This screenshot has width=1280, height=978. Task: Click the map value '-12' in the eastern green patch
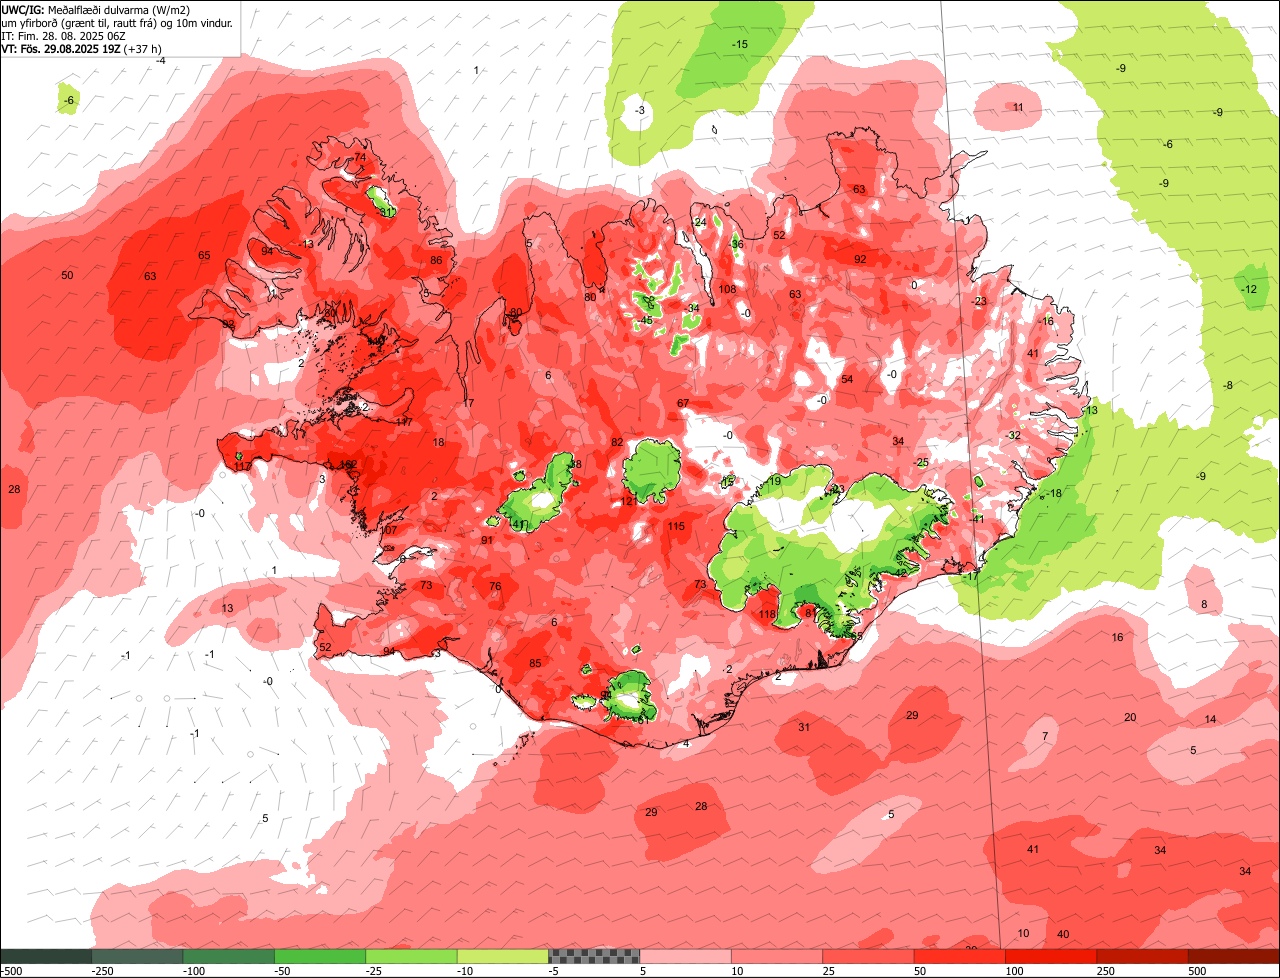[x=1249, y=289]
